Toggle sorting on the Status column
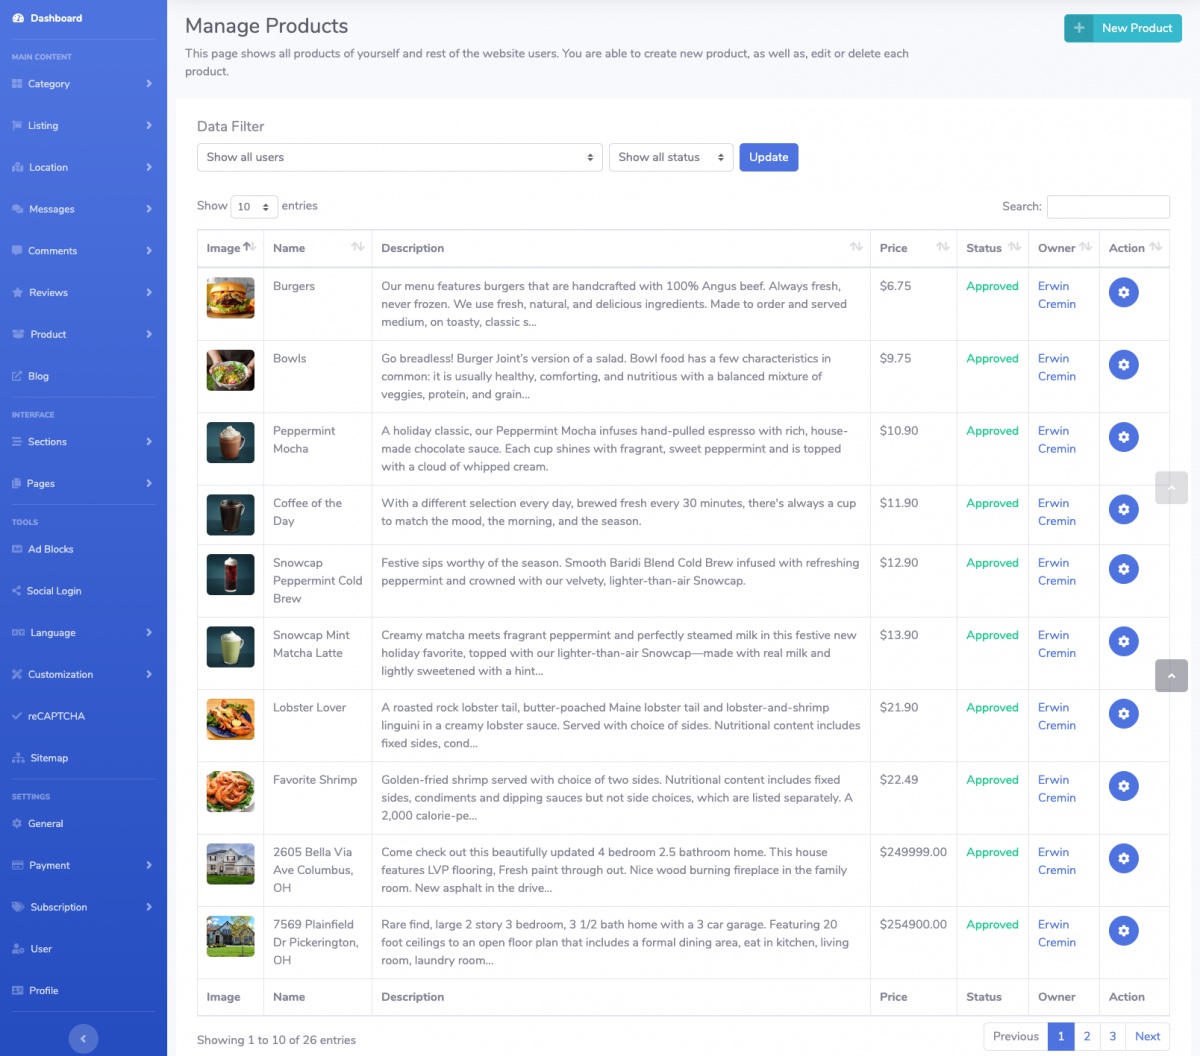Screen dimensions: 1200x1056 click(x=1014, y=247)
